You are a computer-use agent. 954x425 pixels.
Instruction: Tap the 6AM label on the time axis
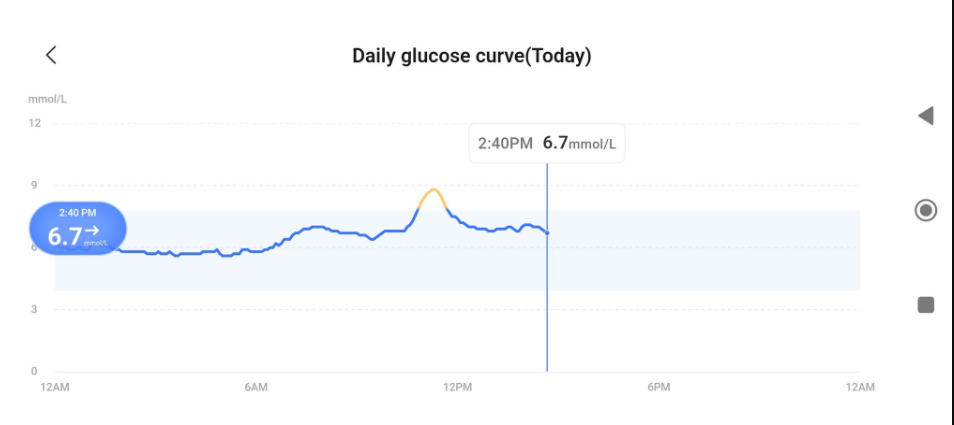pyautogui.click(x=256, y=387)
